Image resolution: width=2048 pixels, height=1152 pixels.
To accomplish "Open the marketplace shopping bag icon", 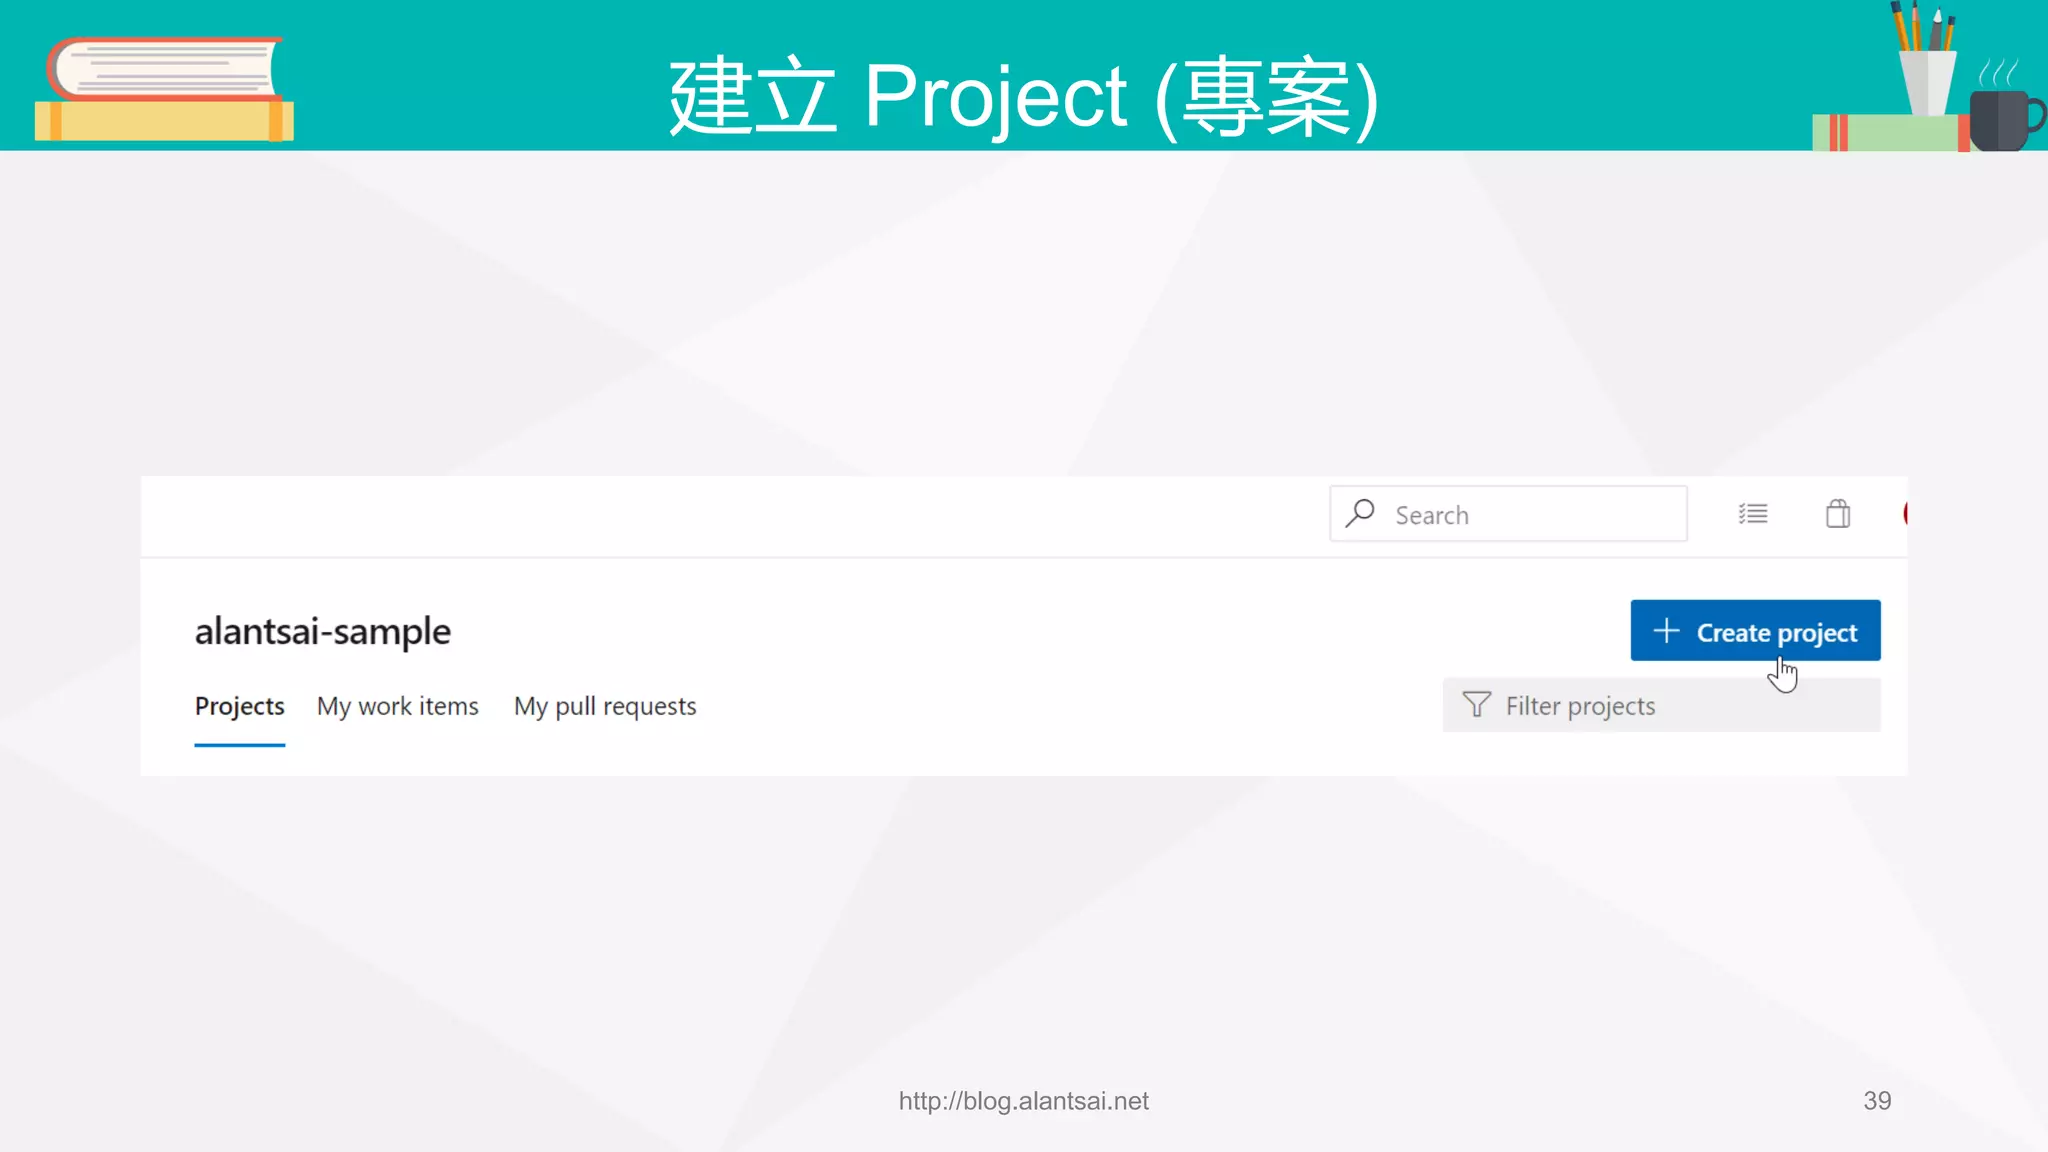I will [x=1838, y=514].
